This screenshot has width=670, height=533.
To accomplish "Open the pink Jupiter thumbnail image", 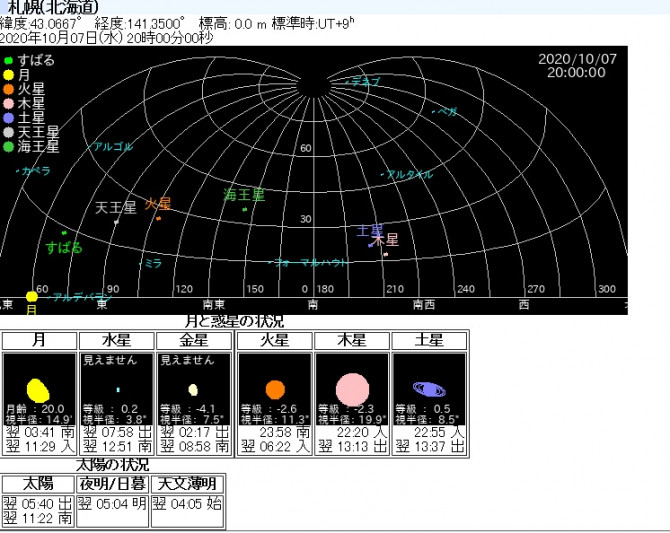I will pos(352,389).
